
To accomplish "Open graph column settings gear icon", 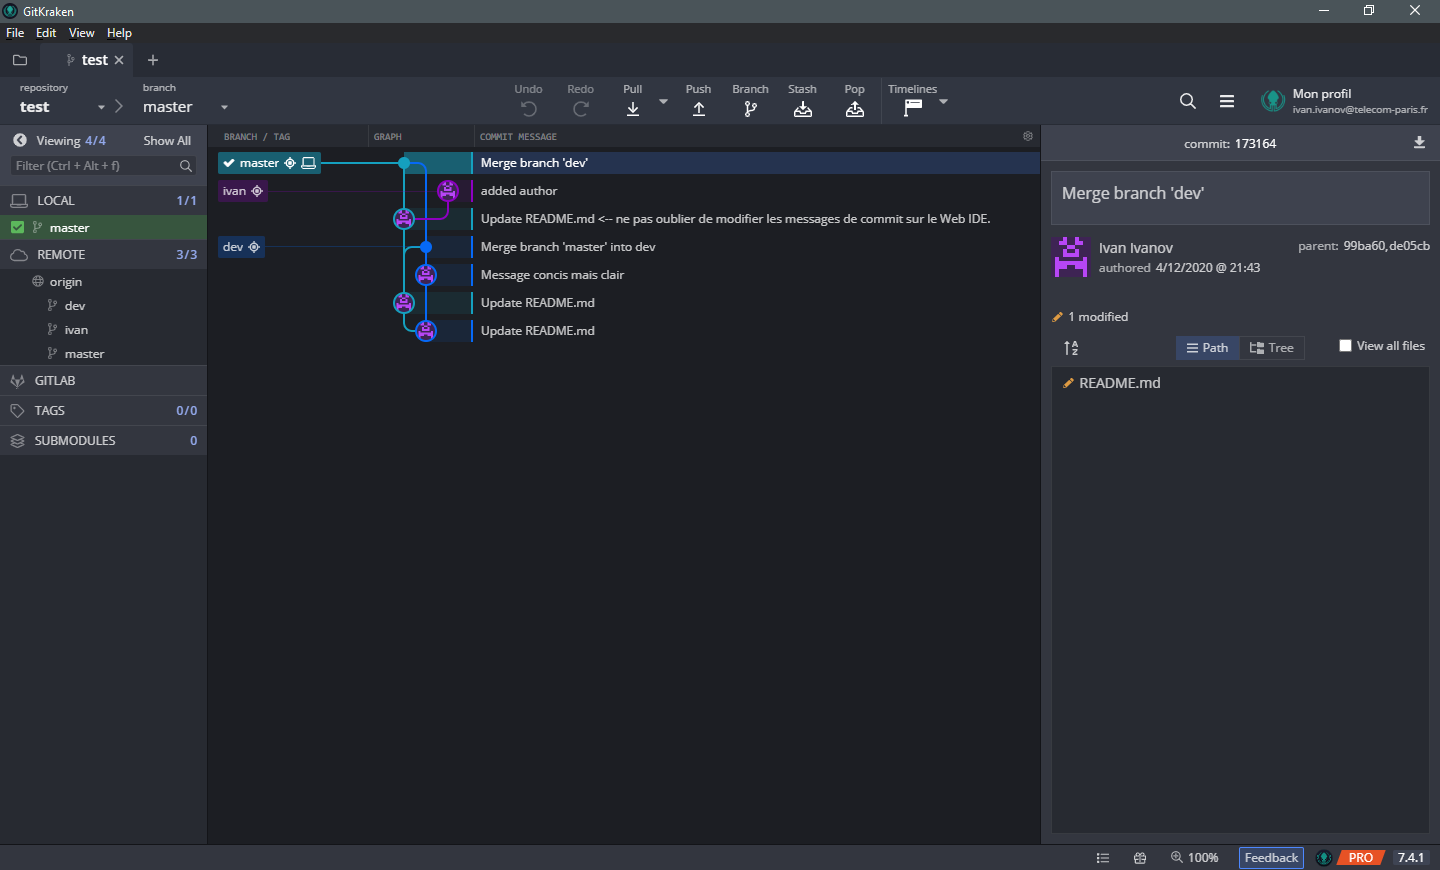I will (x=1028, y=136).
